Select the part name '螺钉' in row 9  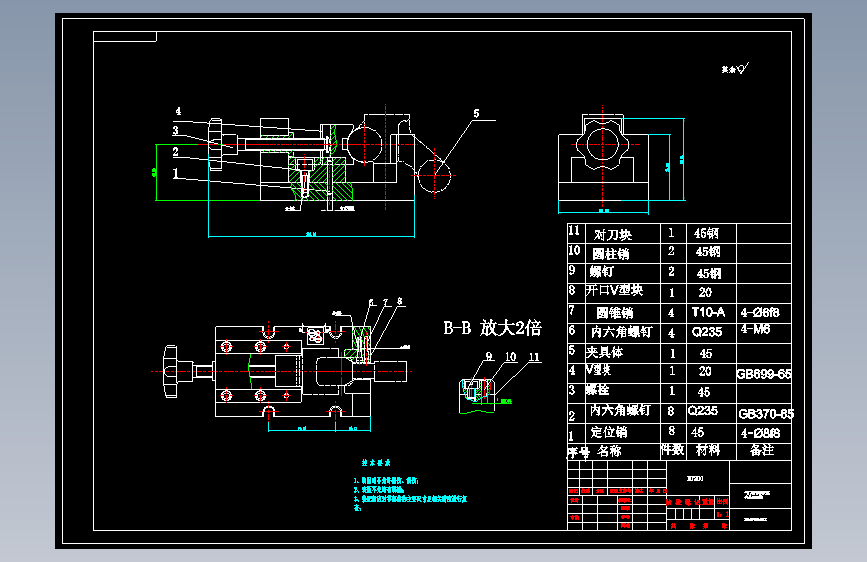(x=601, y=272)
